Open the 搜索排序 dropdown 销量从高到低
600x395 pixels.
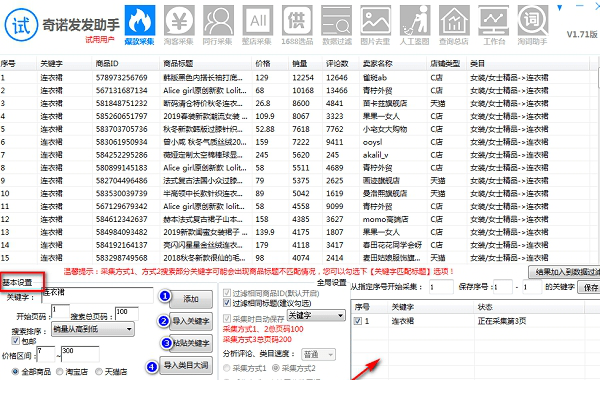(93, 329)
